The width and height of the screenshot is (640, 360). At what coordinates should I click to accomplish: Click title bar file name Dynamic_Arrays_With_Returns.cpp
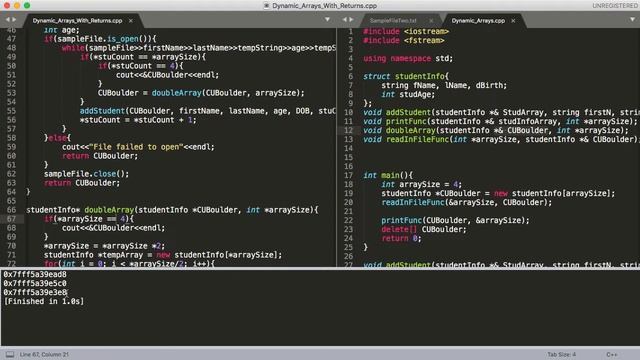point(324,6)
